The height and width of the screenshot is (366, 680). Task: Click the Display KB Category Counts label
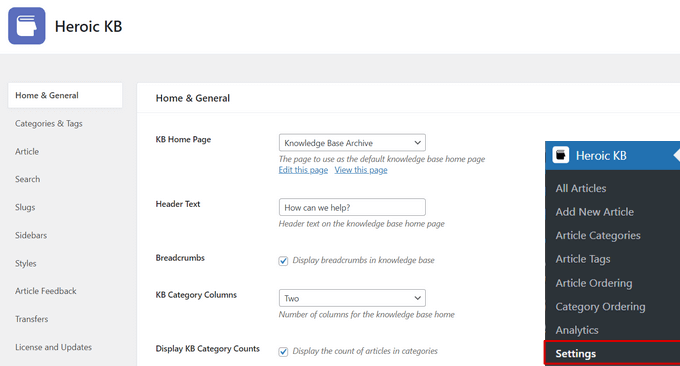click(207, 349)
